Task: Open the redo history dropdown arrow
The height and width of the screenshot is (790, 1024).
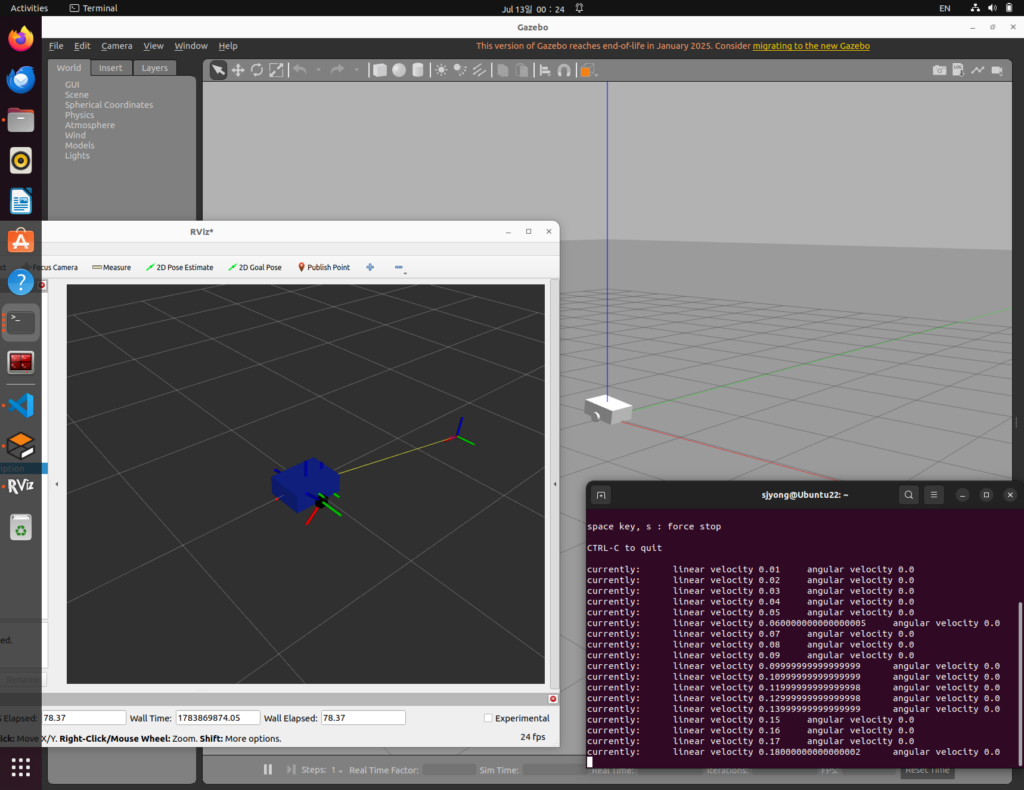Action: (x=357, y=70)
